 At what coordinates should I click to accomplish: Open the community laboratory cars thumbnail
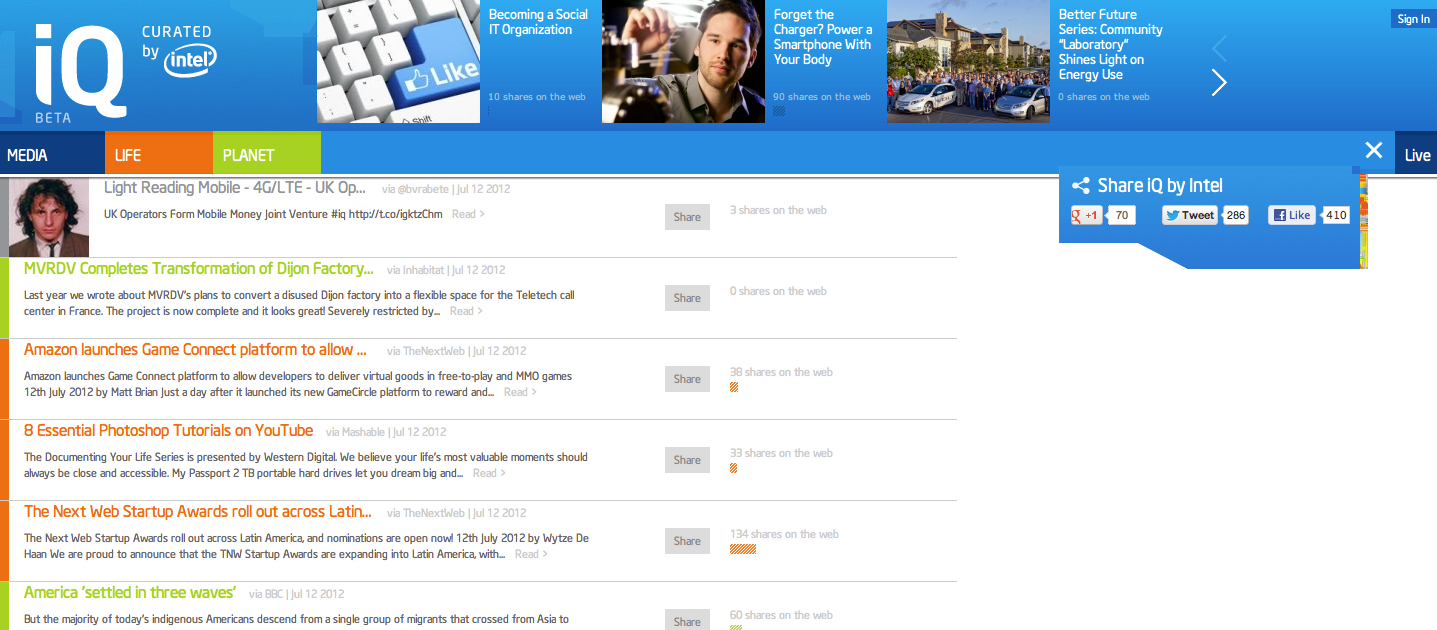(968, 61)
